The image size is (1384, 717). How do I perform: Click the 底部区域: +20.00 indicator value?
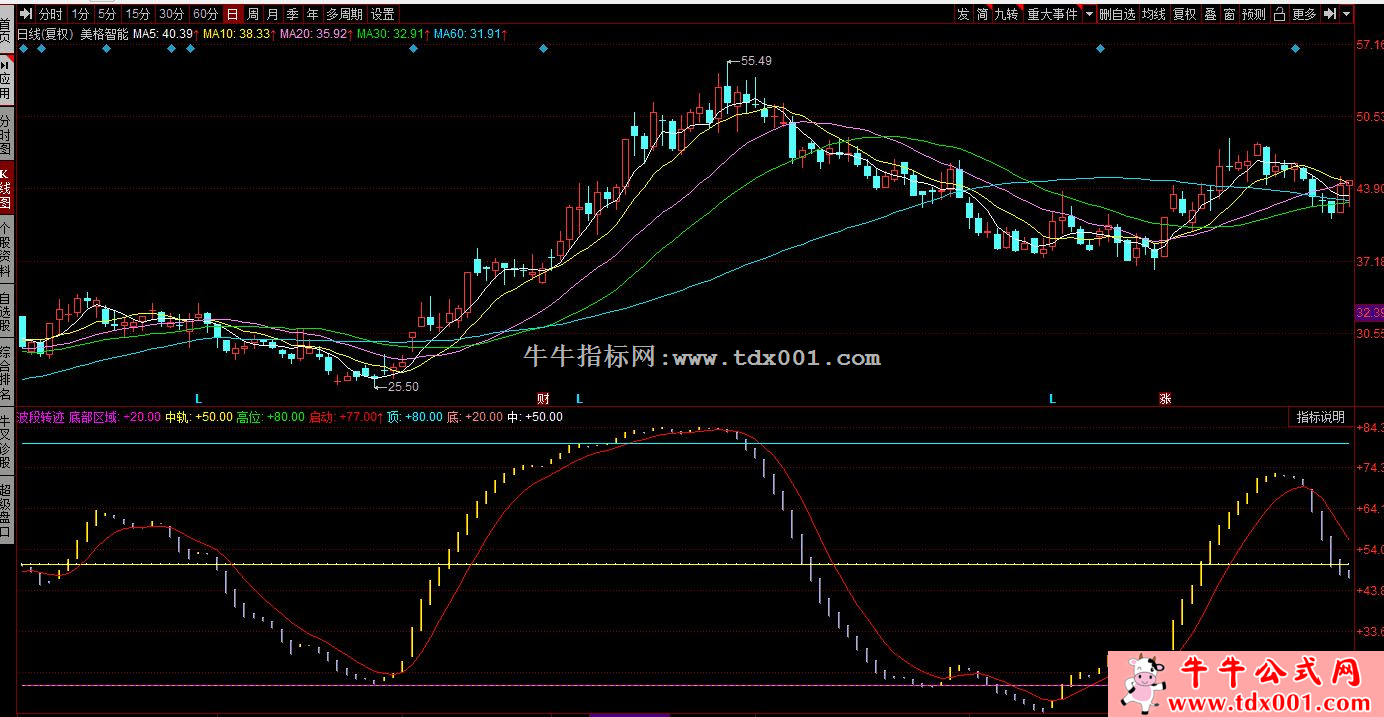[x=115, y=417]
